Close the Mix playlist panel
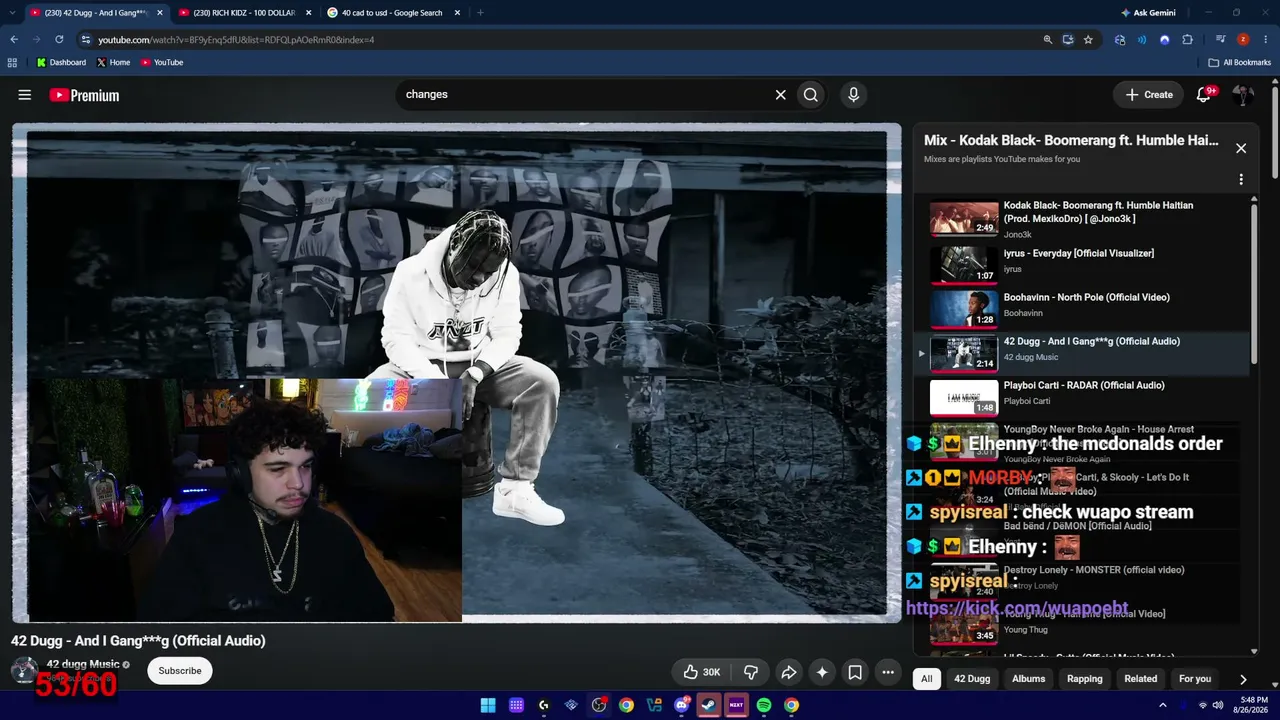Screen dimensions: 1280x720 pyautogui.click(x=1241, y=148)
